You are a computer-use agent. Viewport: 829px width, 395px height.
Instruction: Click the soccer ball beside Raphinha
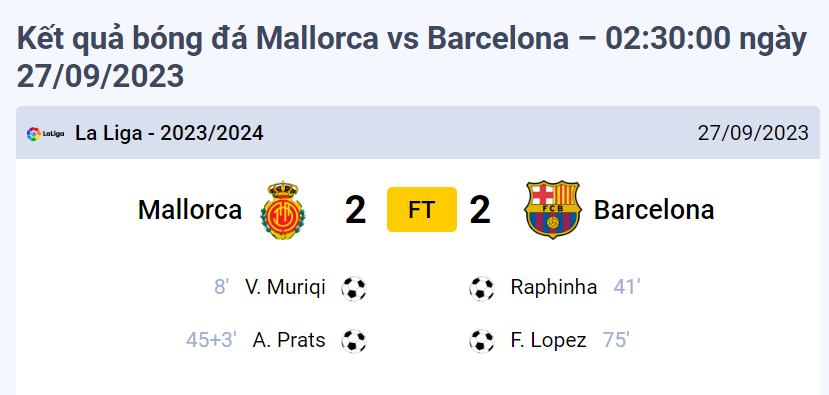coord(482,289)
